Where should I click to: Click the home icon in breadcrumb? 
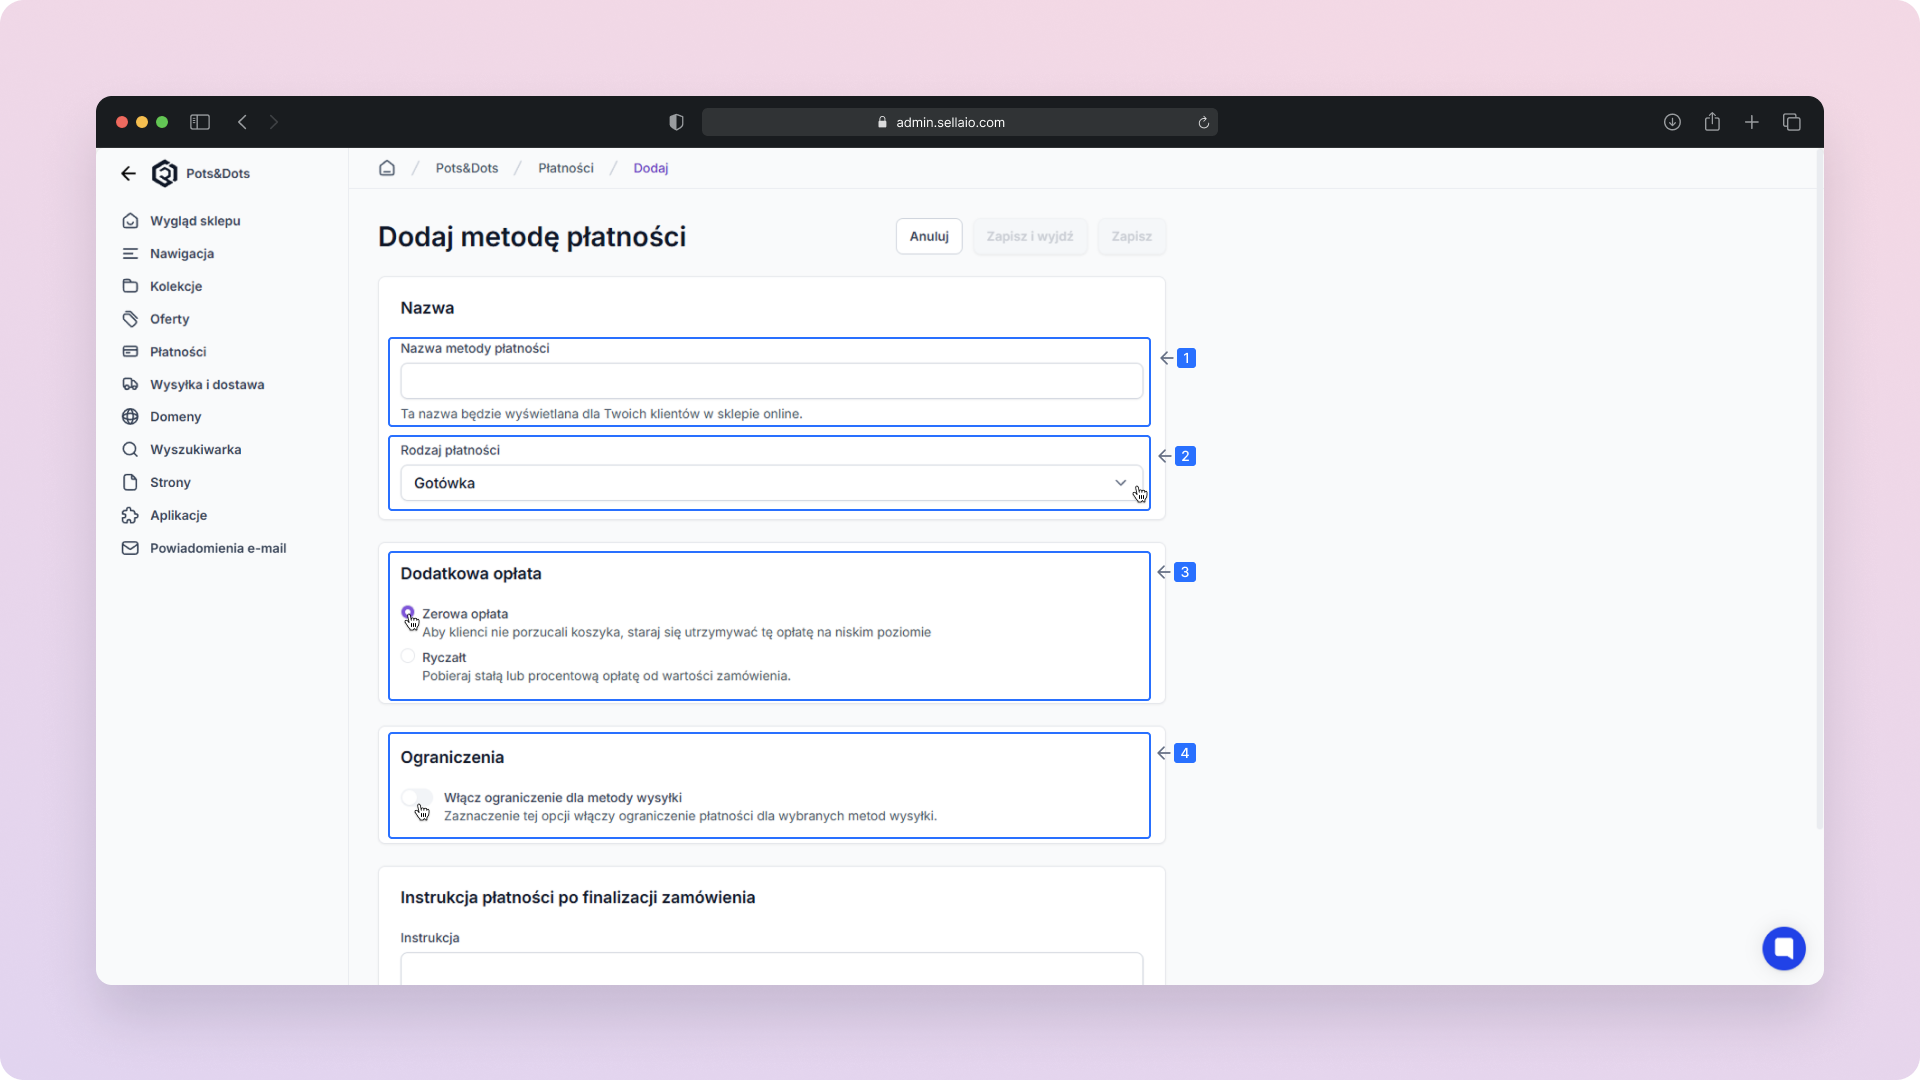click(x=387, y=168)
